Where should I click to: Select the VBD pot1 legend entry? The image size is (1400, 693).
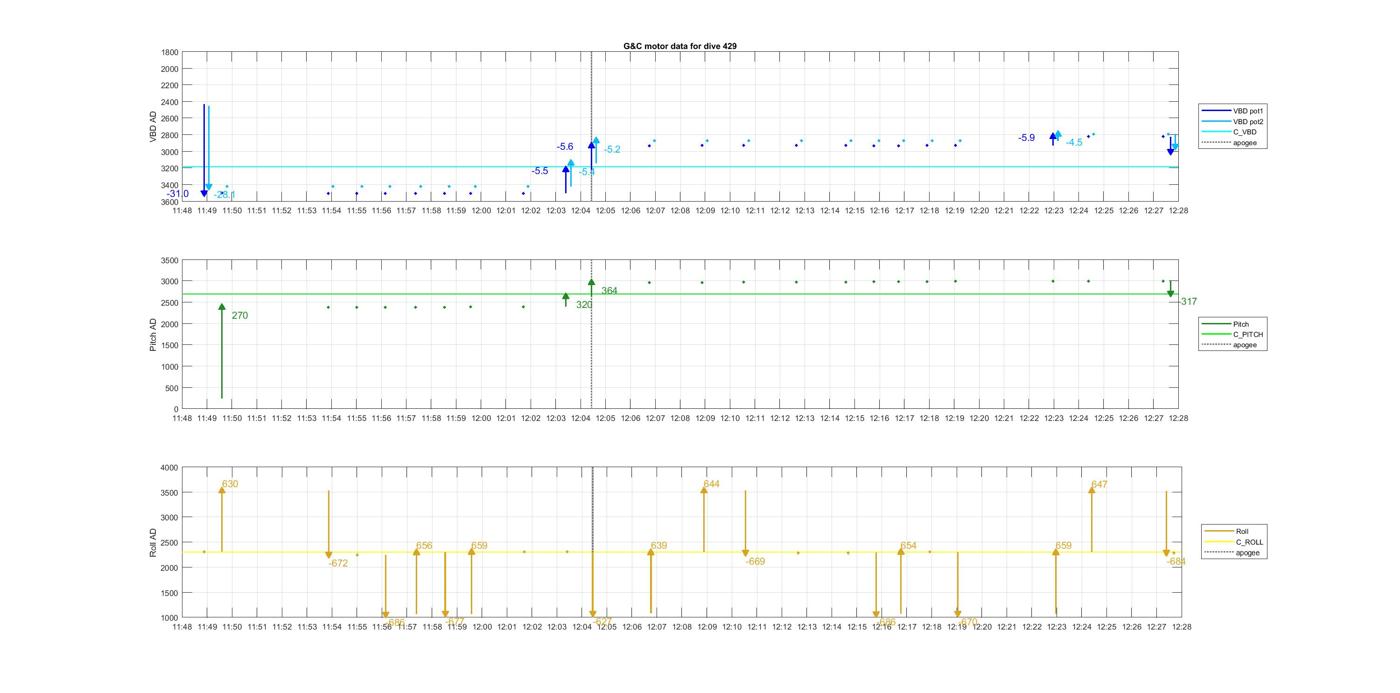coord(1232,111)
